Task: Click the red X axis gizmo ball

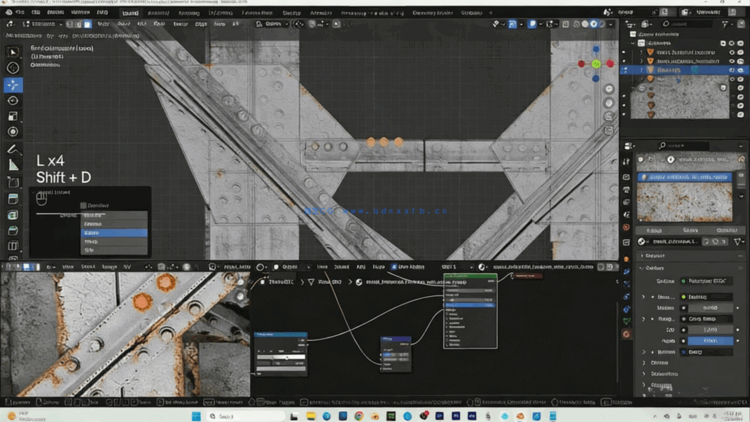Action: [x=610, y=64]
